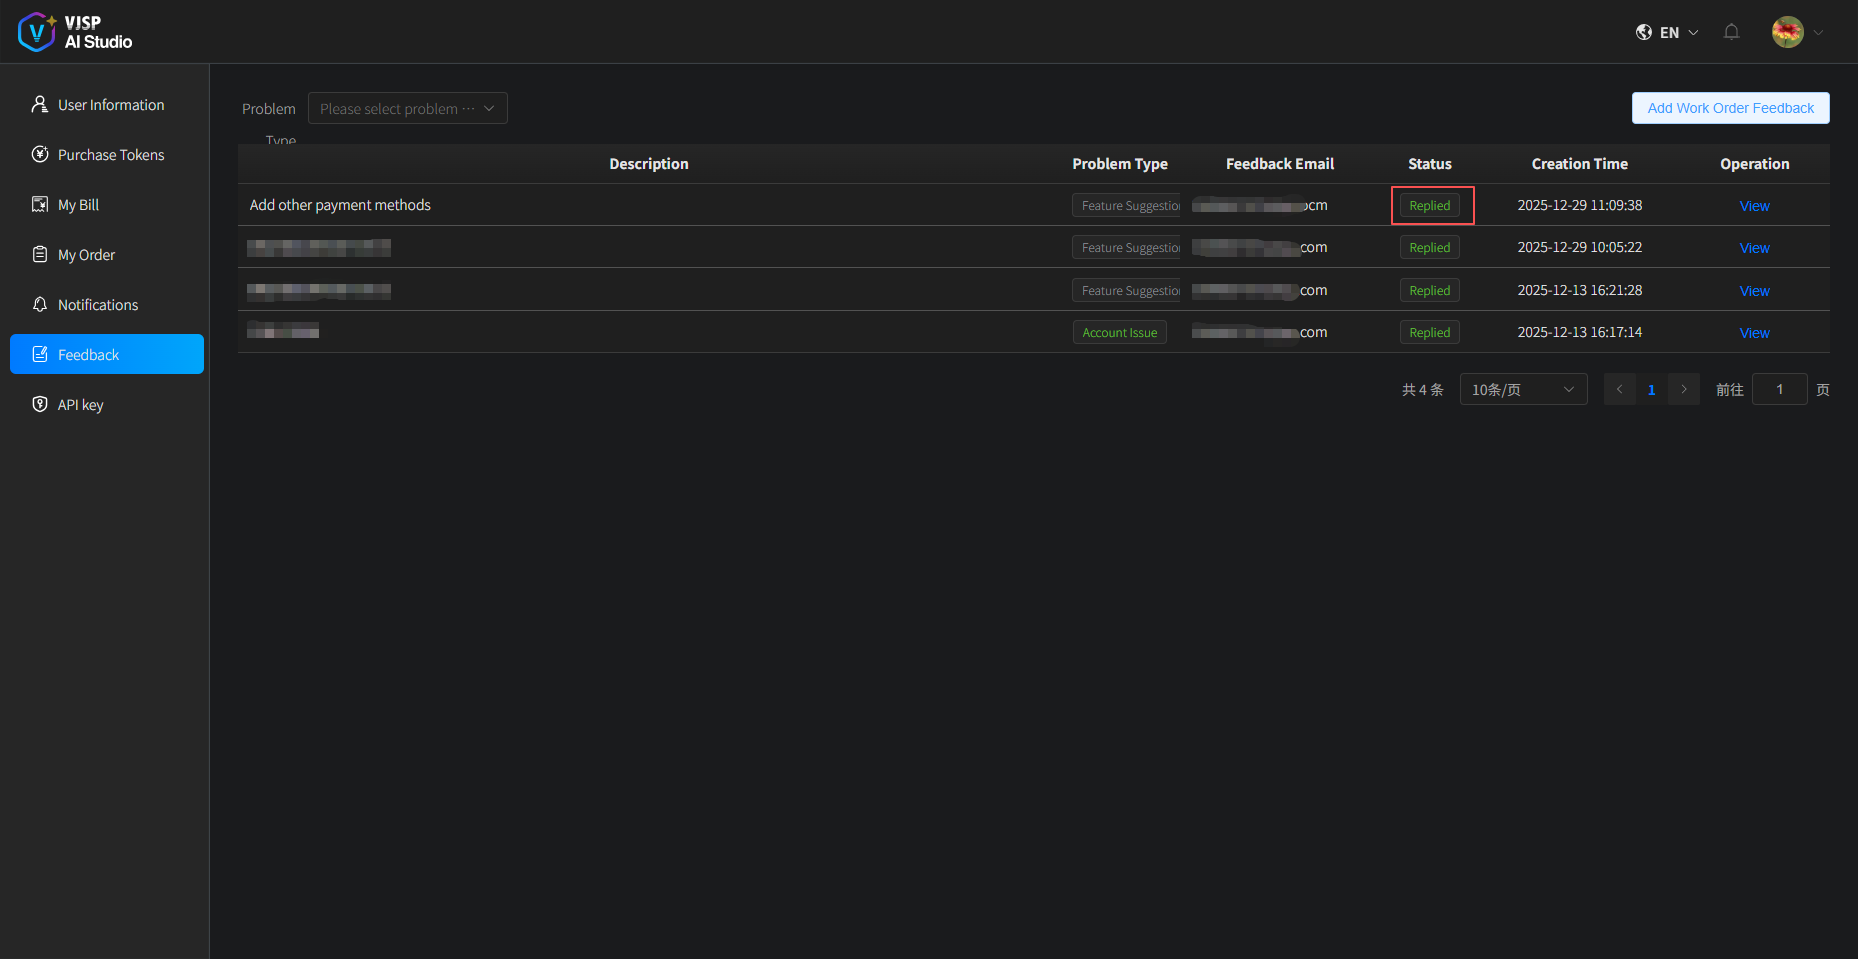Click the globe language icon
The image size is (1858, 959).
pos(1643,32)
